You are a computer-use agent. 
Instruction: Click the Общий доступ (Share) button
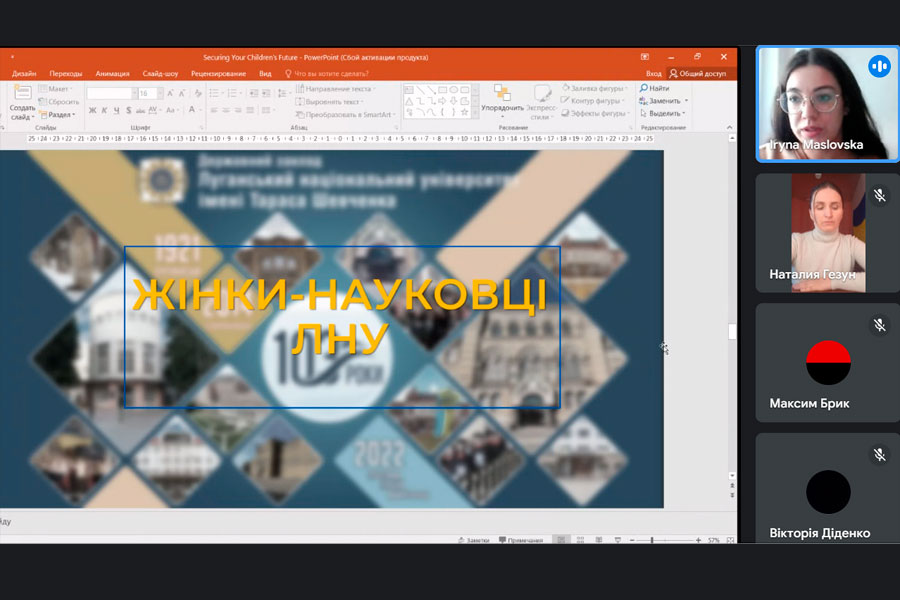[698, 73]
